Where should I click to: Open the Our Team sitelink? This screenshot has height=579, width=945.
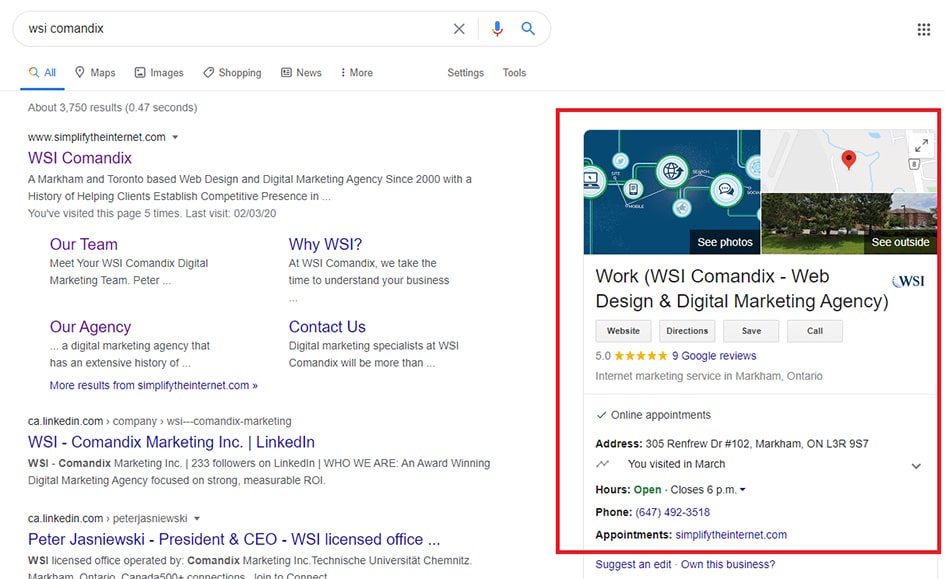[x=84, y=244]
